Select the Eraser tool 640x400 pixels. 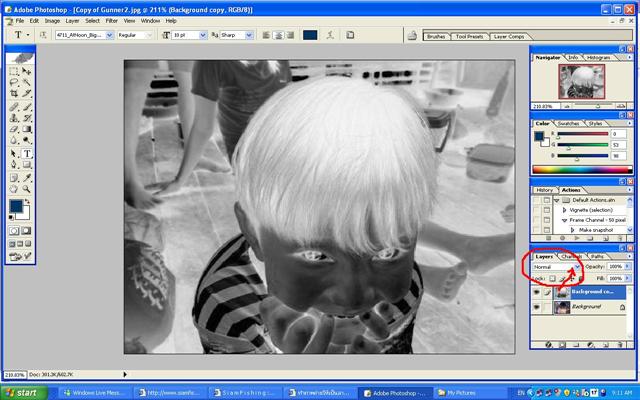coord(14,129)
